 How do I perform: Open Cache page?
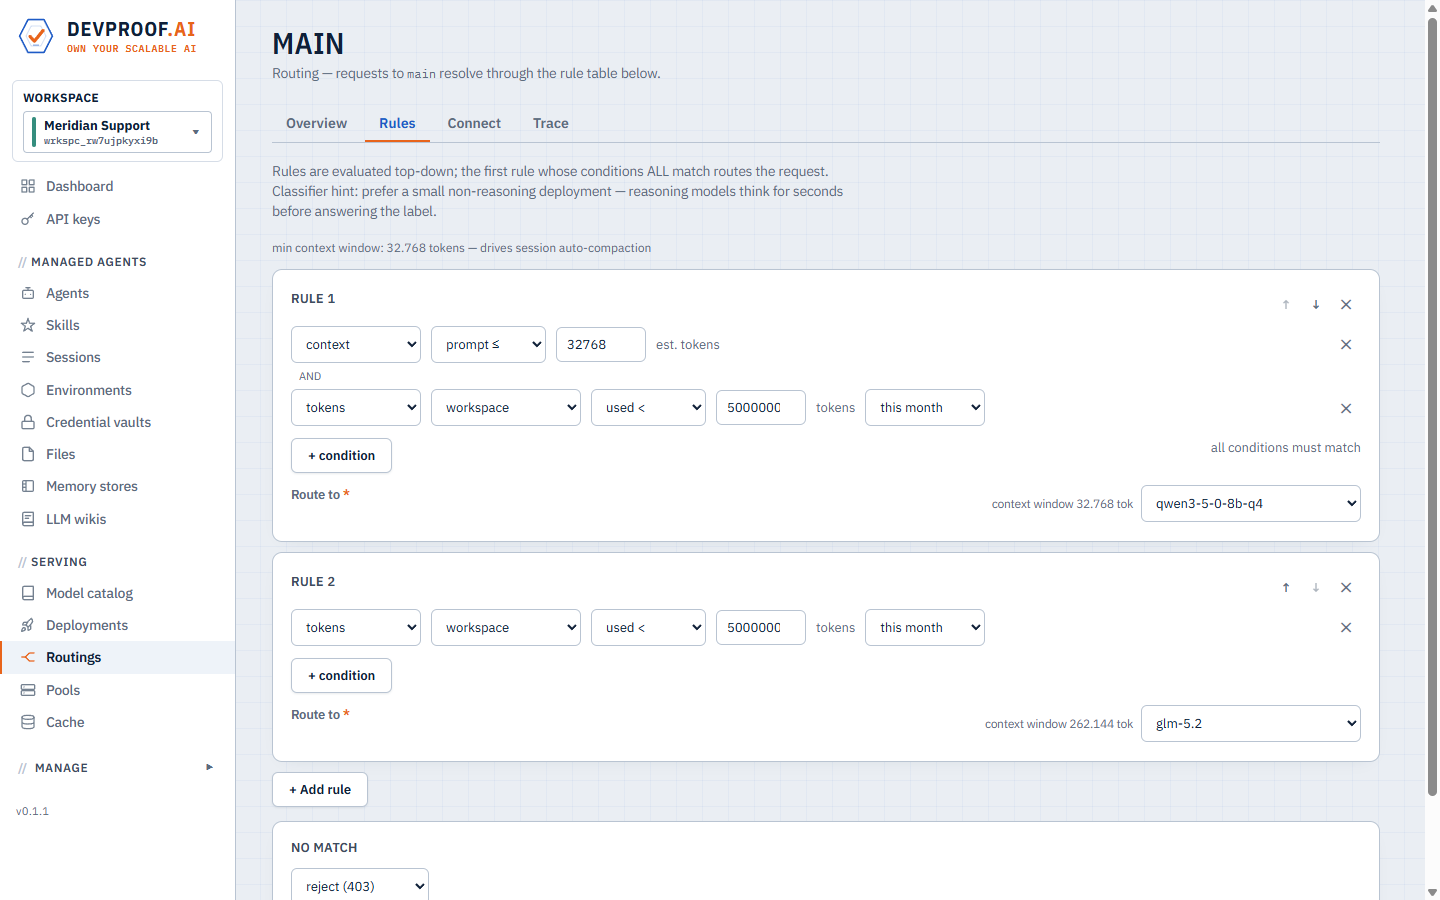click(x=117, y=722)
